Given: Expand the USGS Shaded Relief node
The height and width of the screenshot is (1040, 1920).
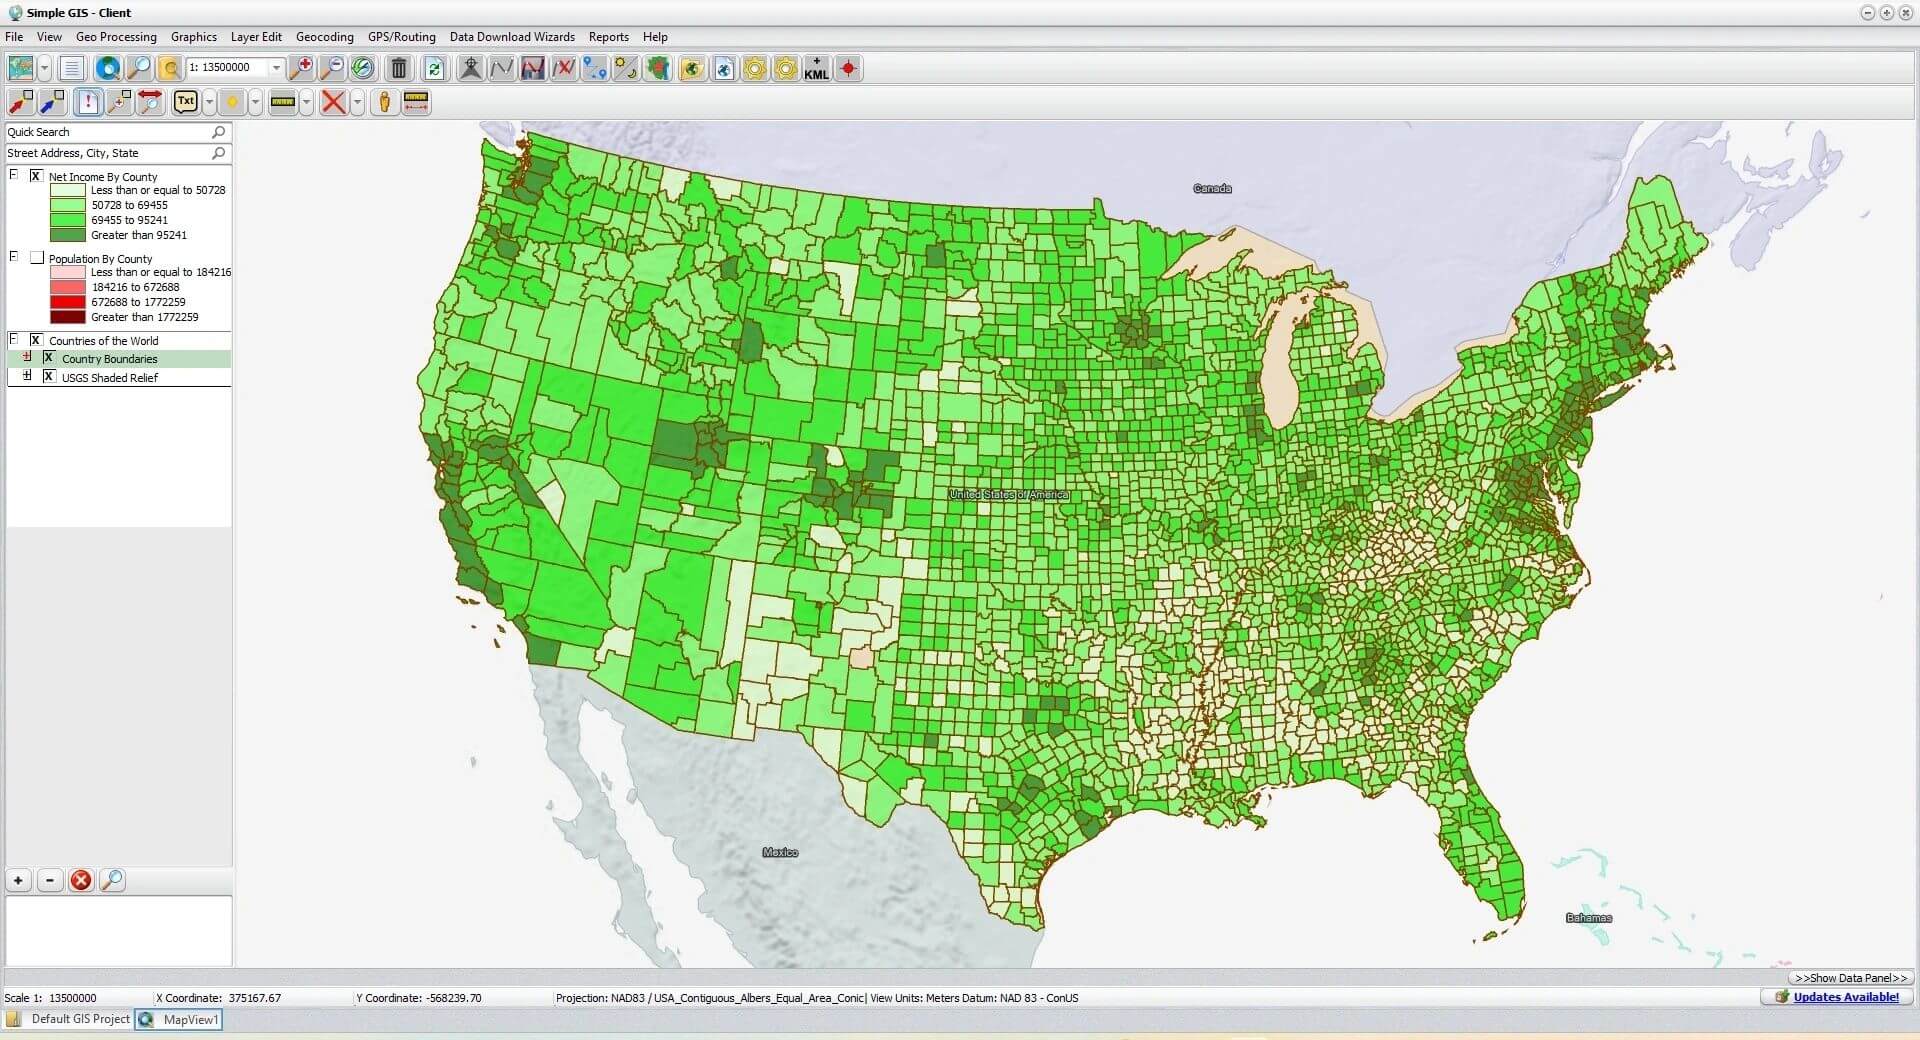Looking at the screenshot, I should pyautogui.click(x=27, y=376).
